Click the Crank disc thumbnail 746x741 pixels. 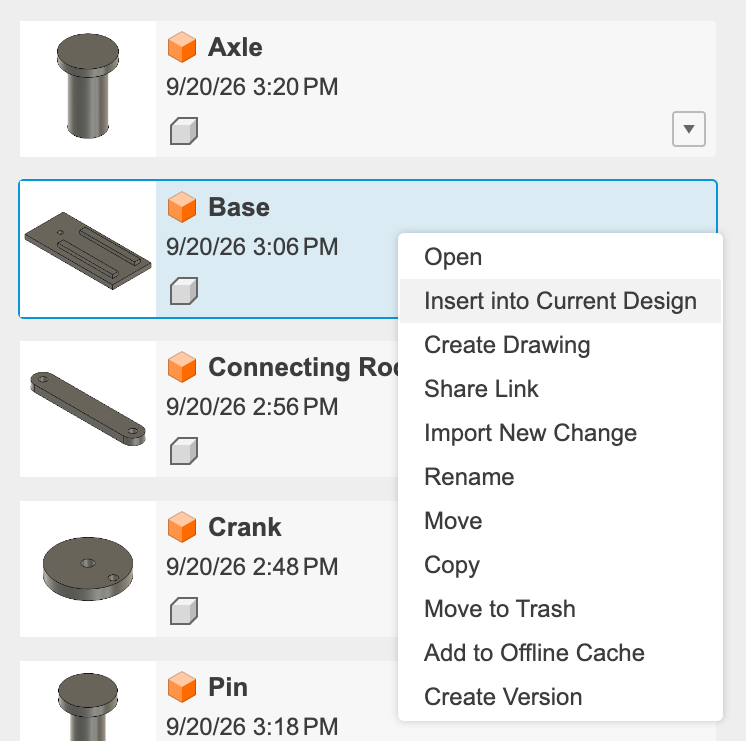coord(88,569)
